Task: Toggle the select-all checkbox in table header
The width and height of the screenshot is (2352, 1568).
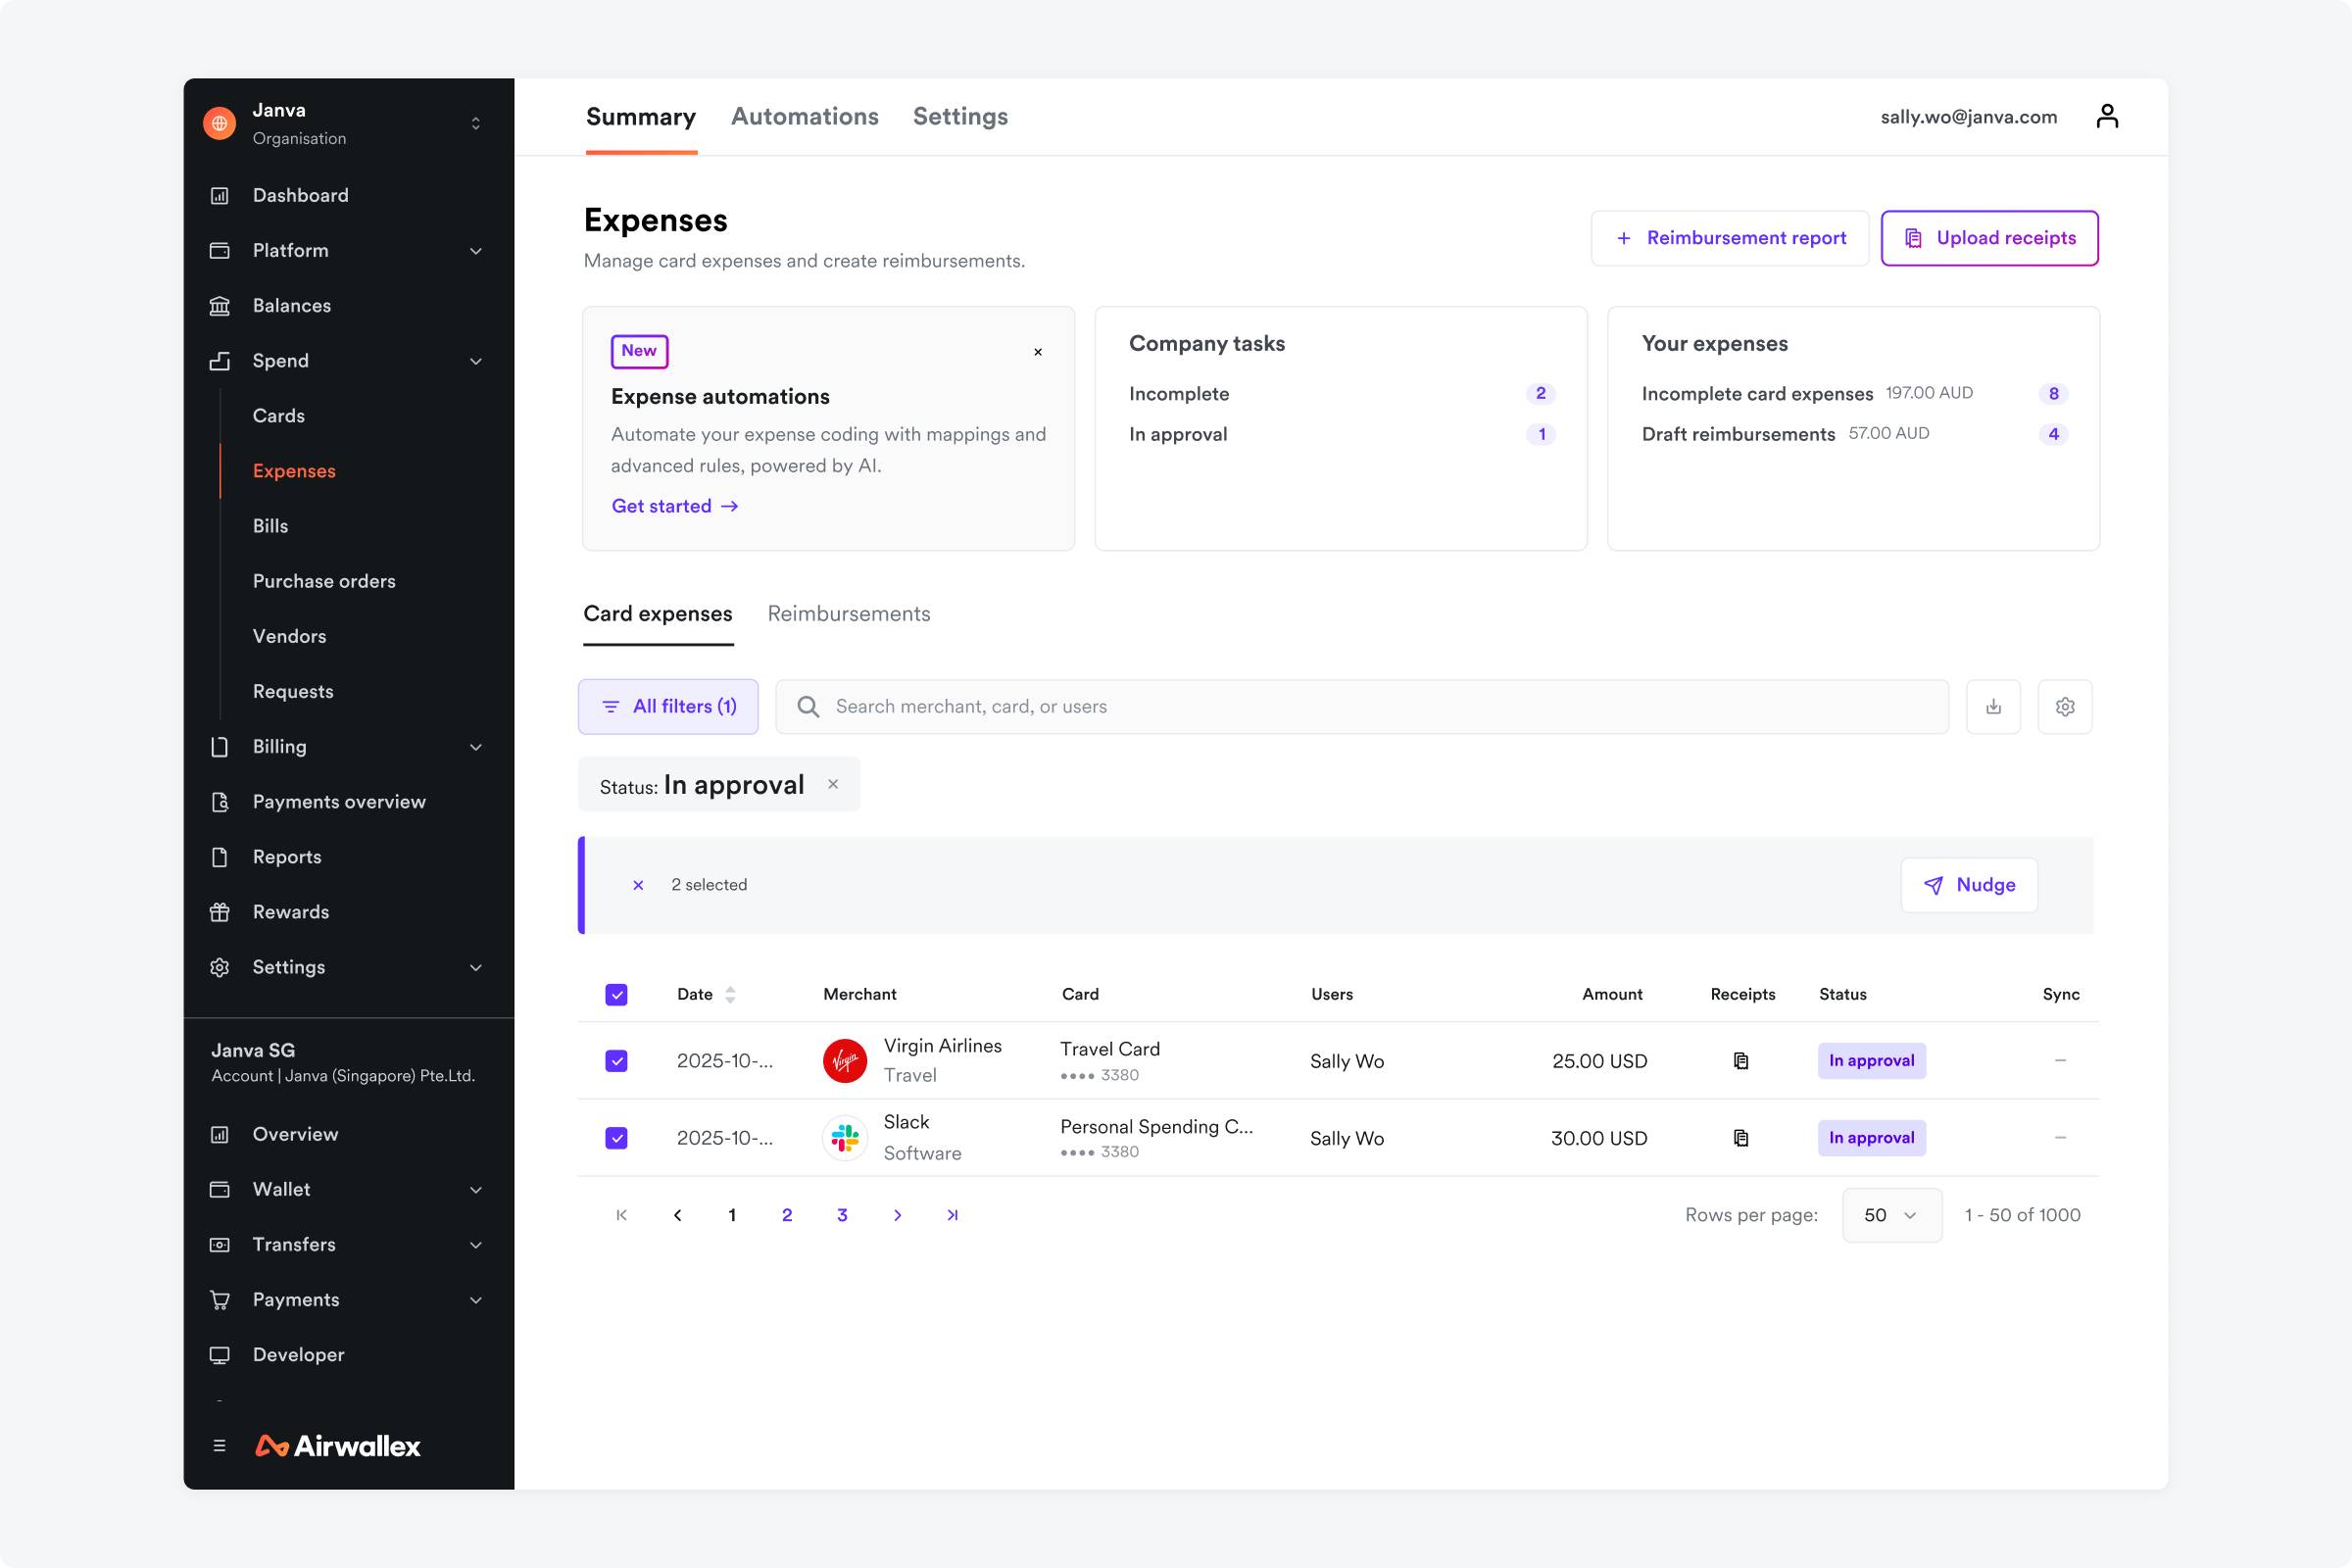Action: (x=616, y=994)
